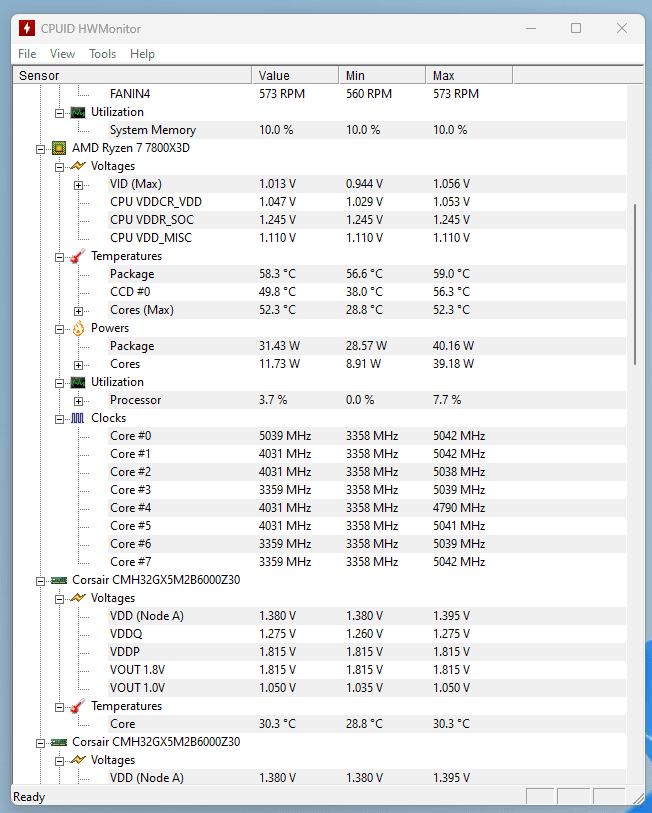The image size is (652, 813).
Task: Click the Value column header
Action: [295, 75]
